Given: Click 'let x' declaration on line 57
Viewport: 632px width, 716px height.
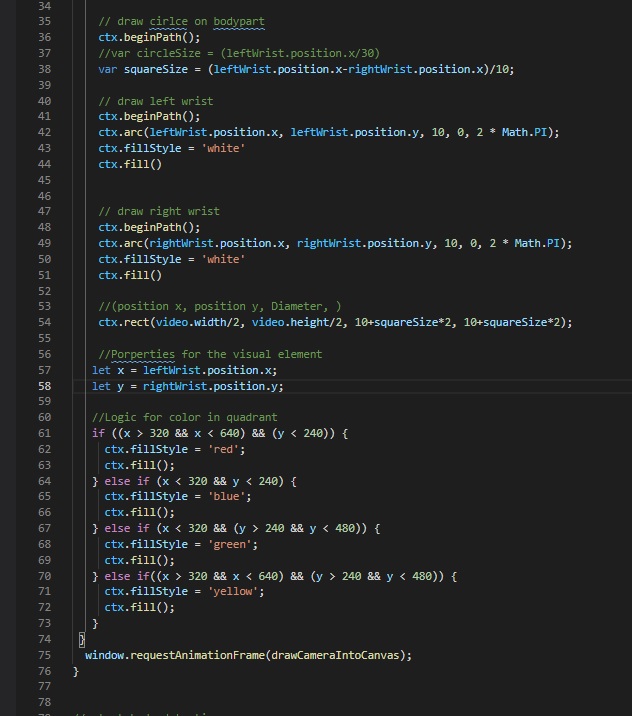Looking at the screenshot, I should (x=106, y=370).
